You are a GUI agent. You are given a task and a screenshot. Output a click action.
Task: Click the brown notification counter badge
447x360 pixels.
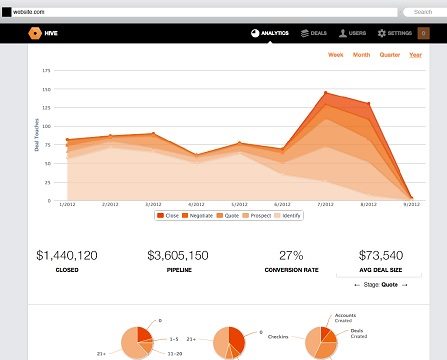pos(423,33)
